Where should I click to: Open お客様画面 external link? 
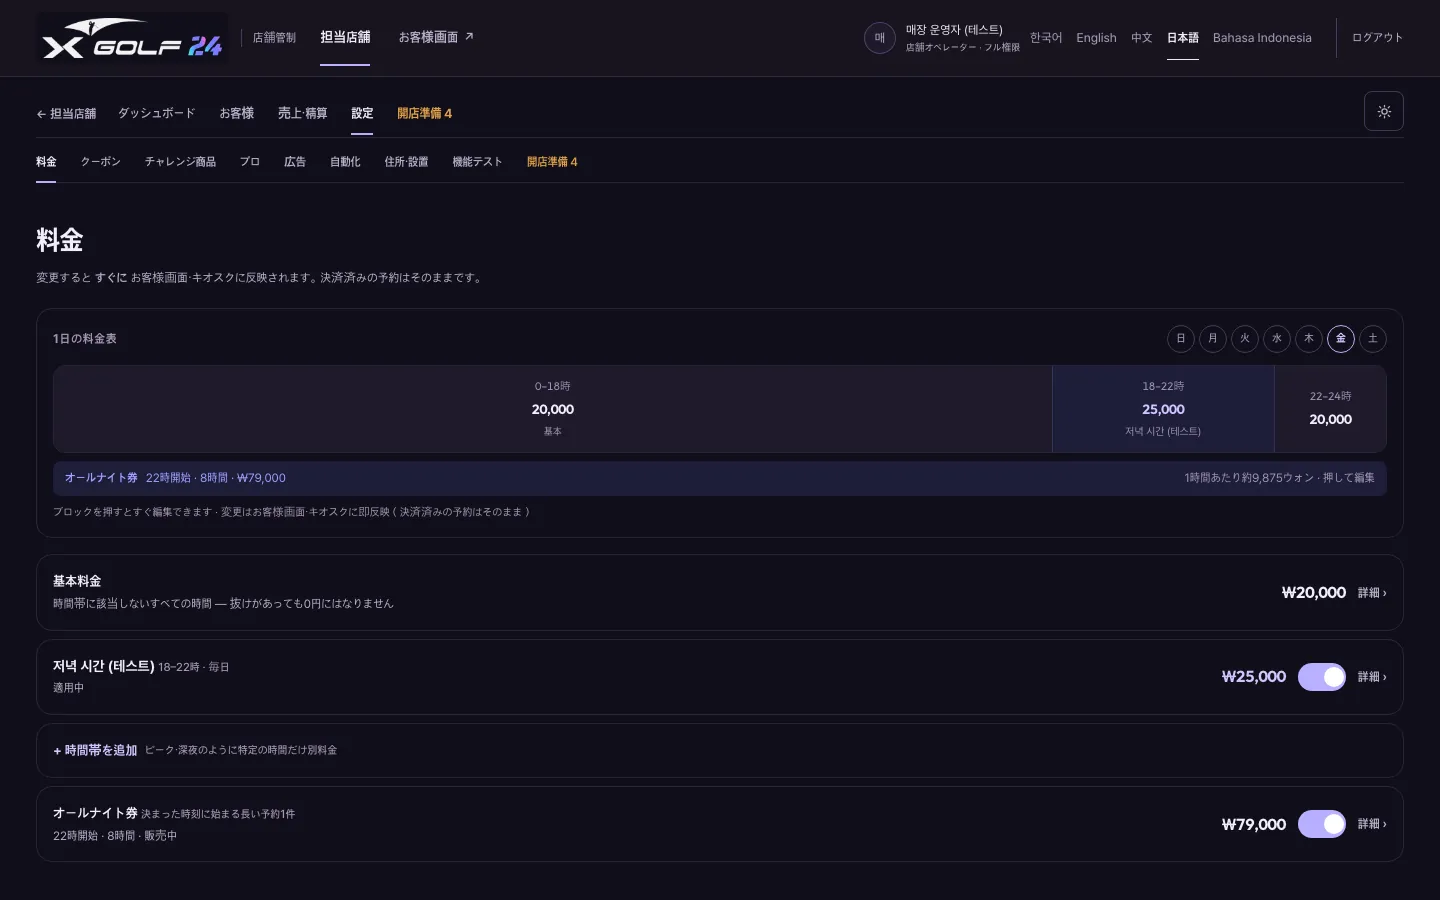coord(436,38)
